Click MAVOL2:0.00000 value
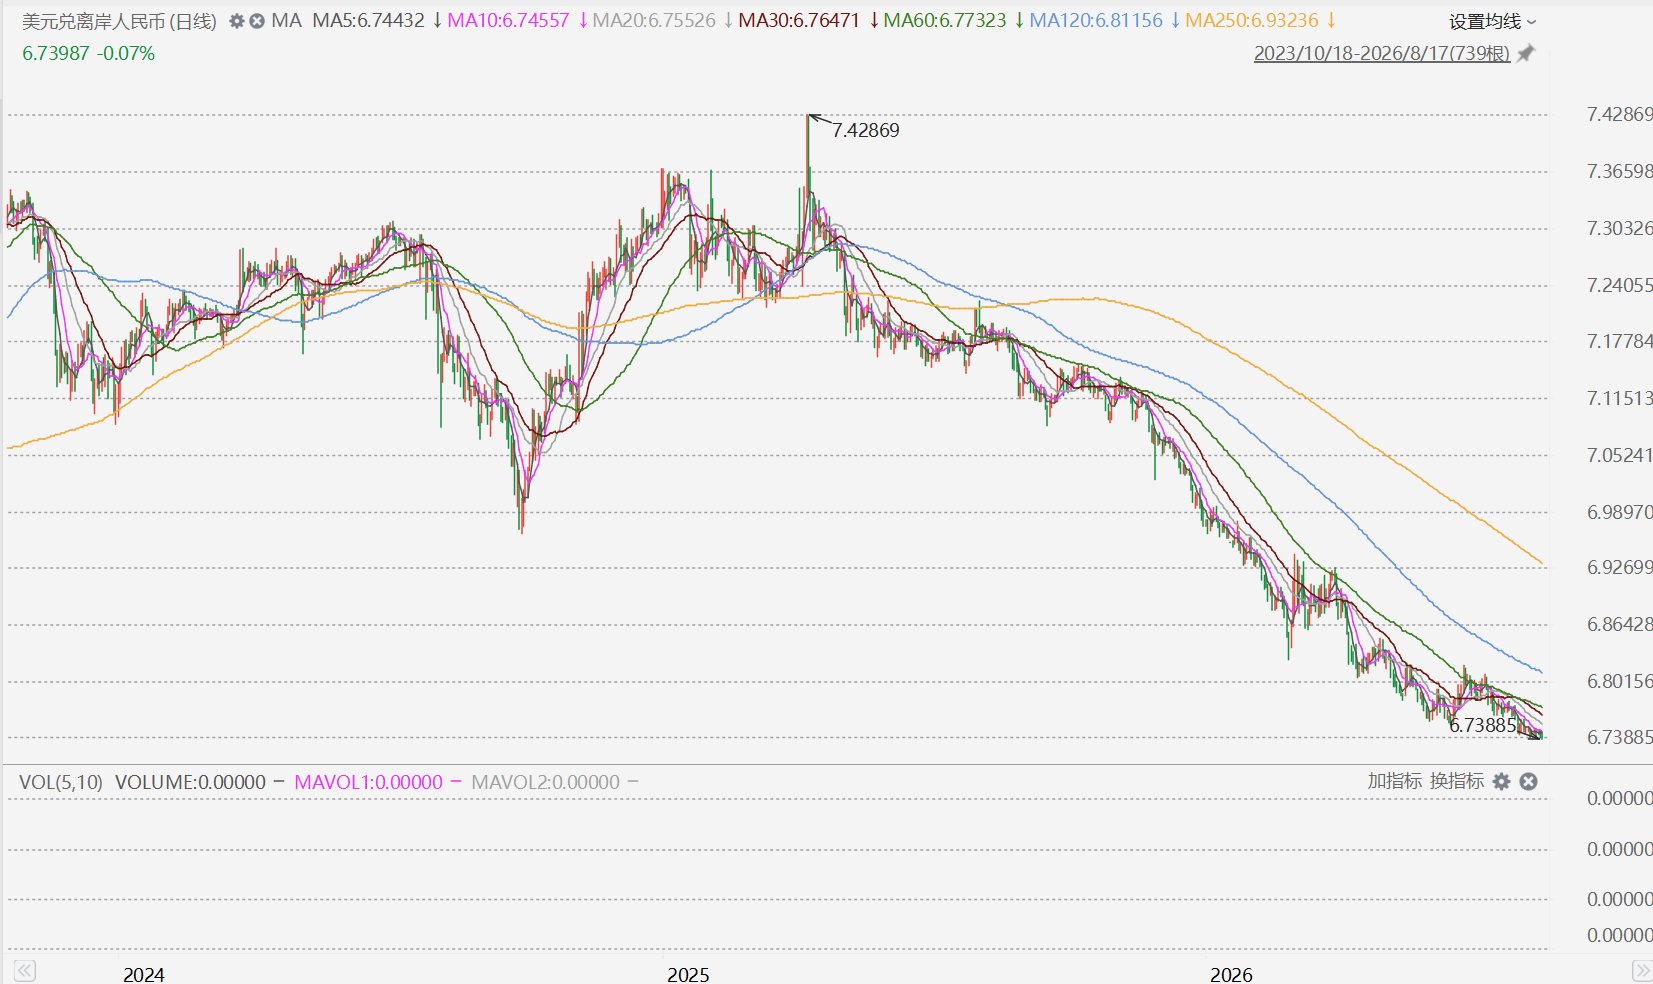The image size is (1653, 984). [545, 782]
